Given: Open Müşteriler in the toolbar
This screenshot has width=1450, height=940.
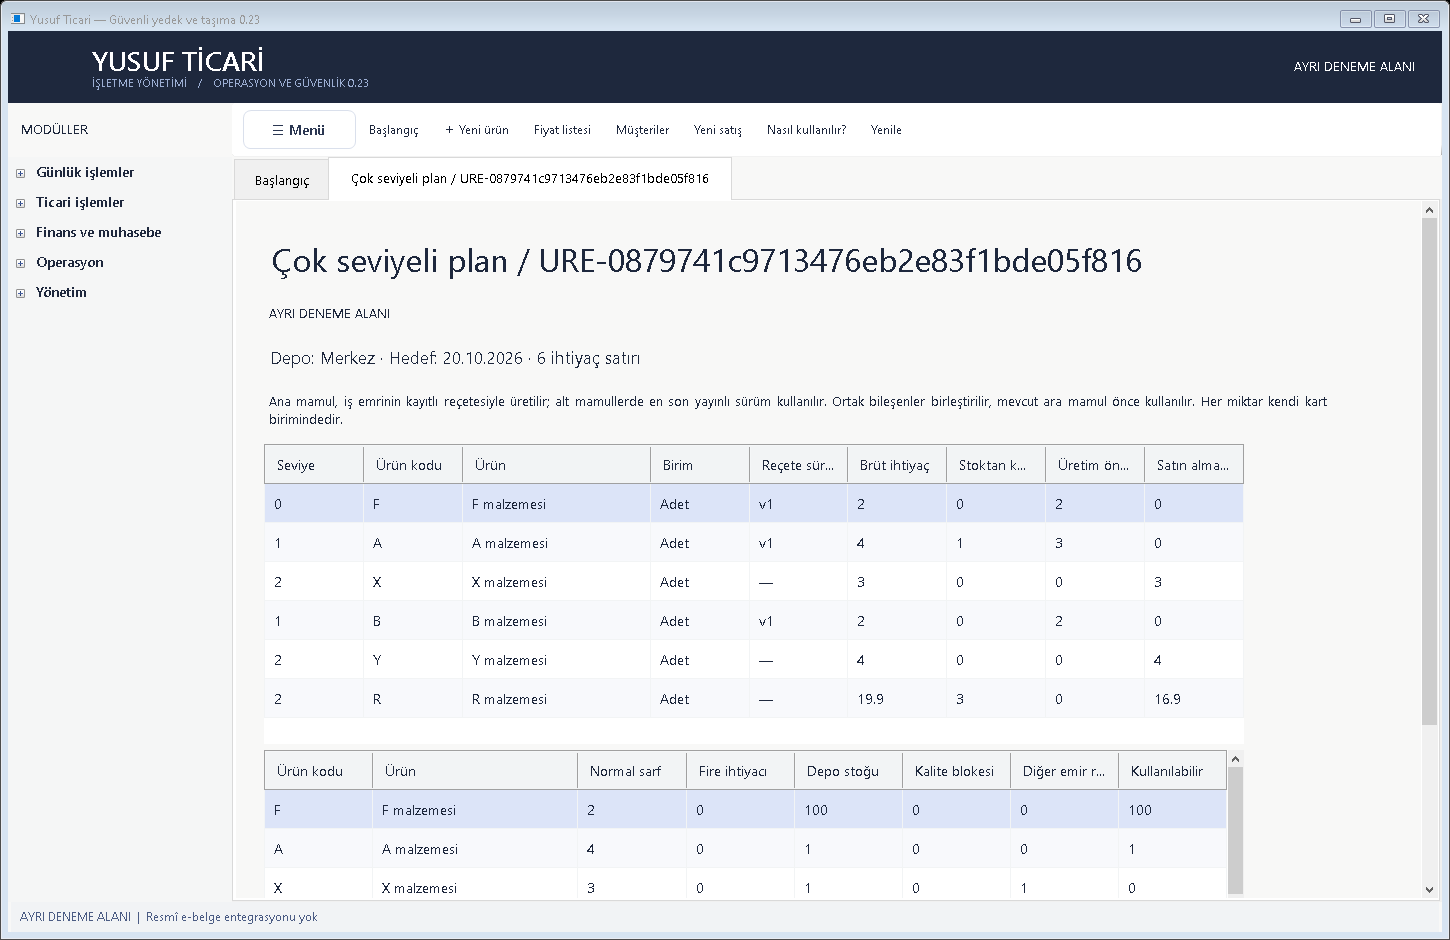Looking at the screenshot, I should (642, 130).
